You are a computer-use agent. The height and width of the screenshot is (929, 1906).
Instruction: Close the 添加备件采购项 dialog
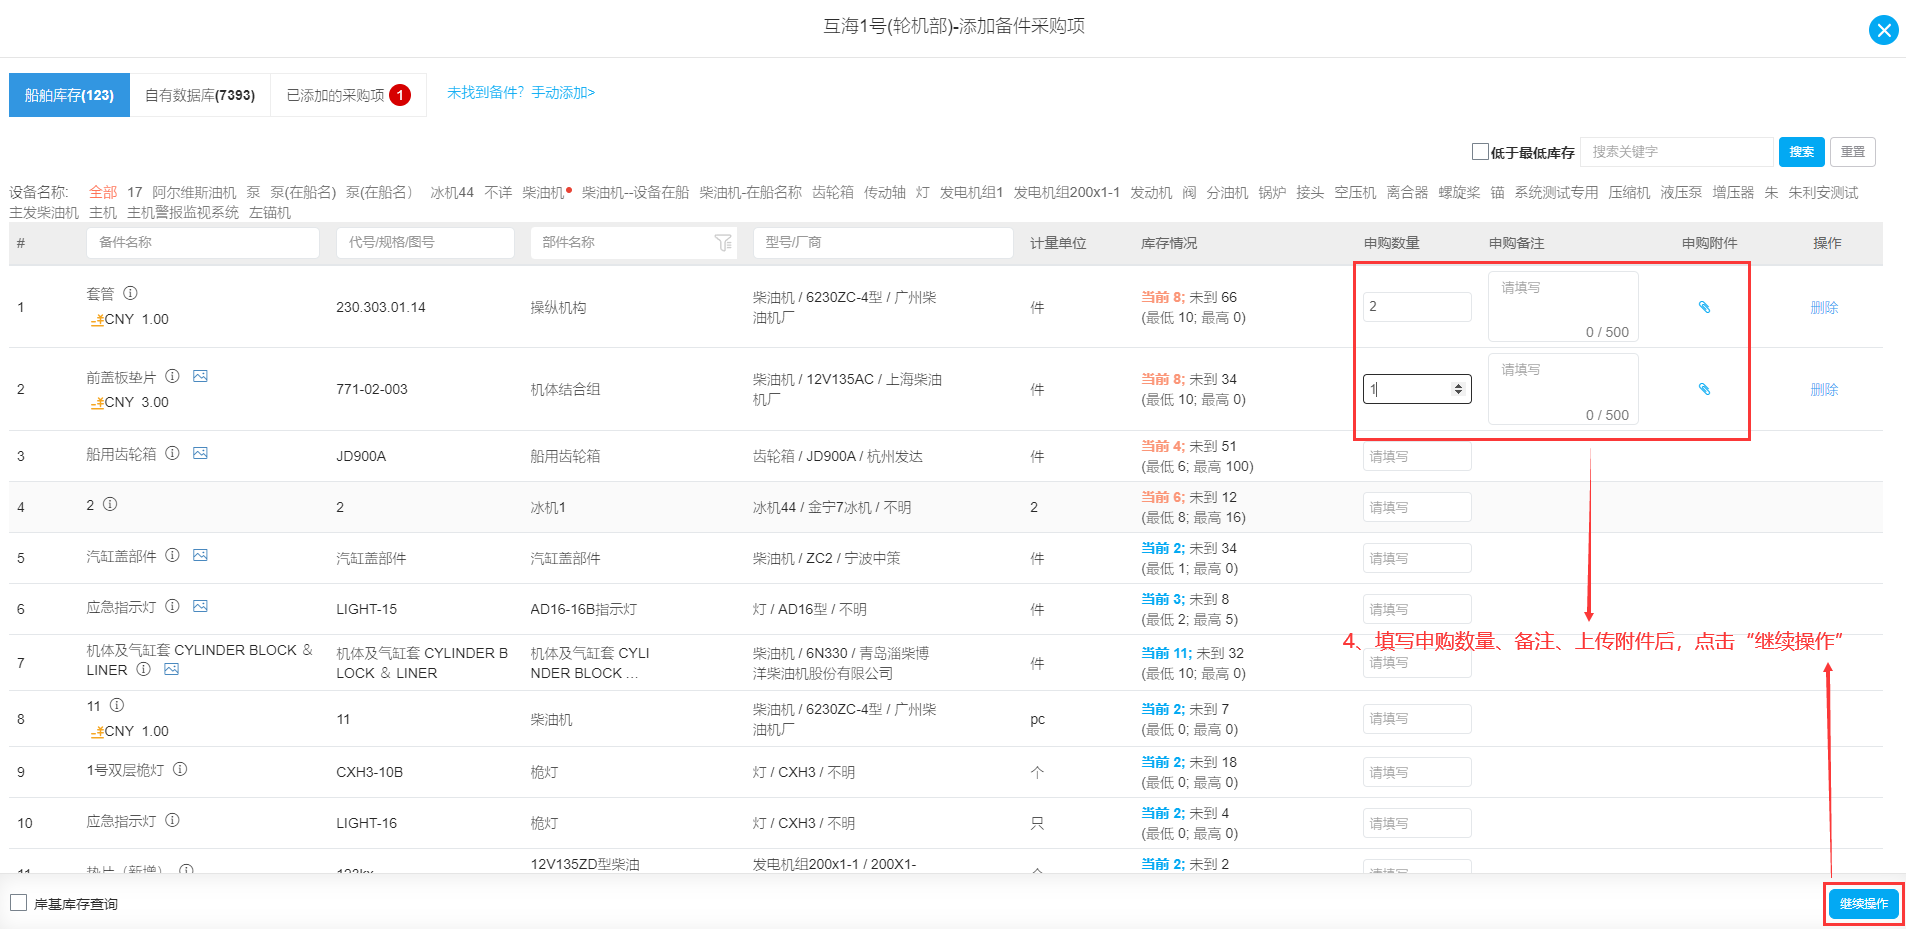(1883, 30)
